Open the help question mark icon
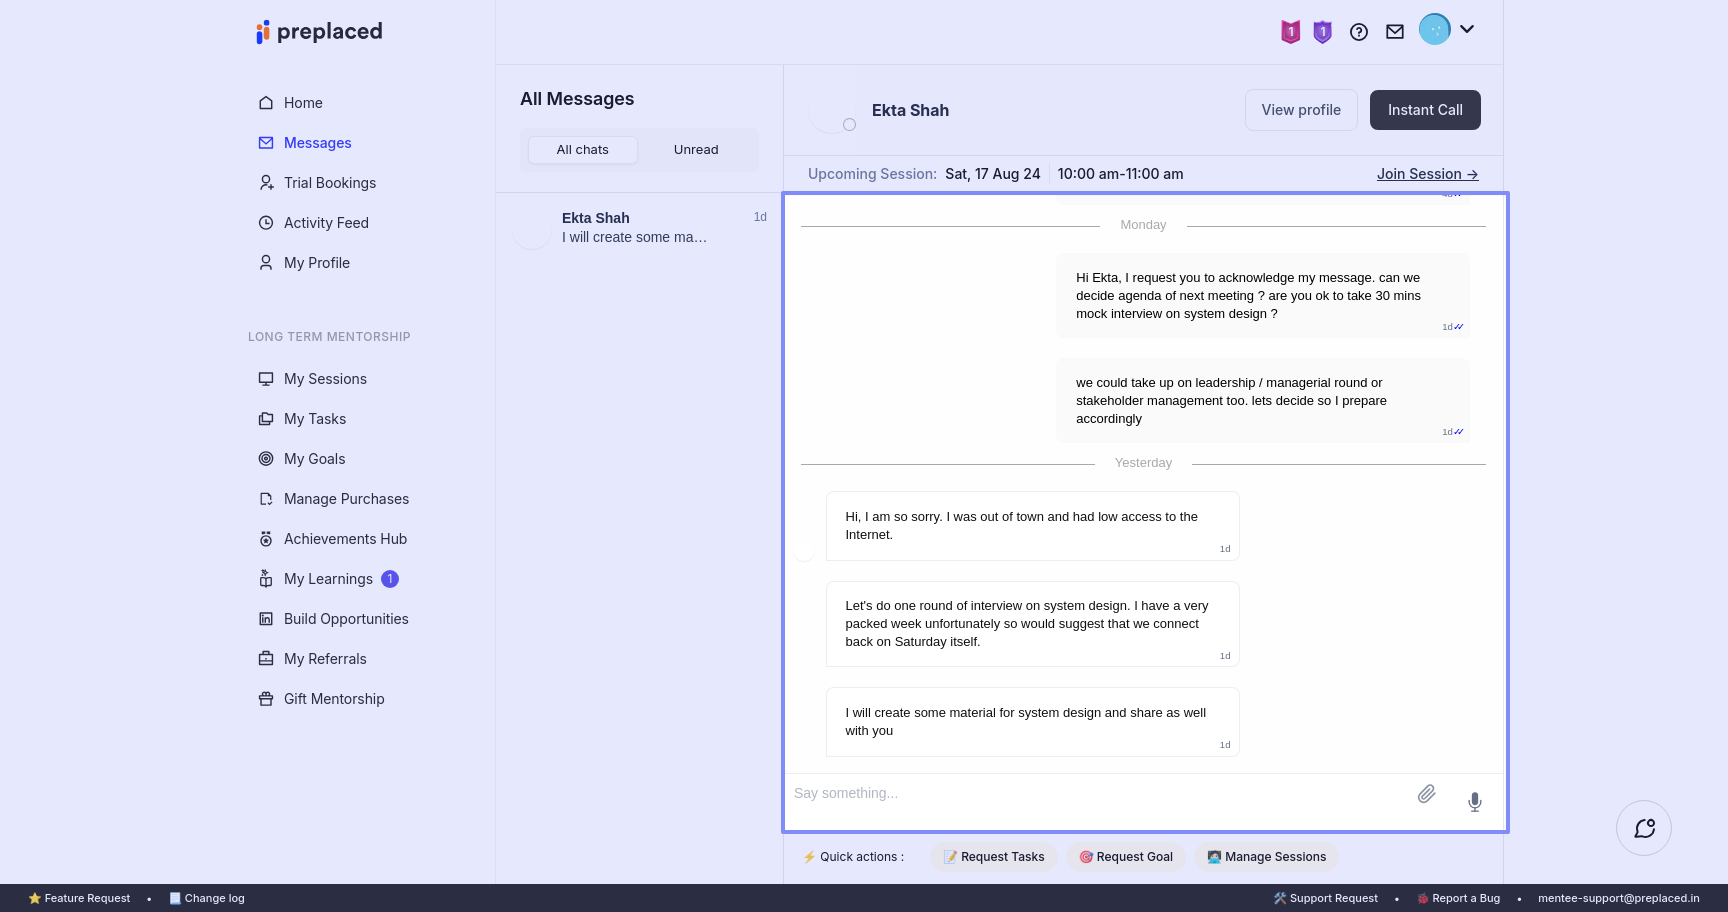Viewport: 1728px width, 912px height. point(1358,32)
